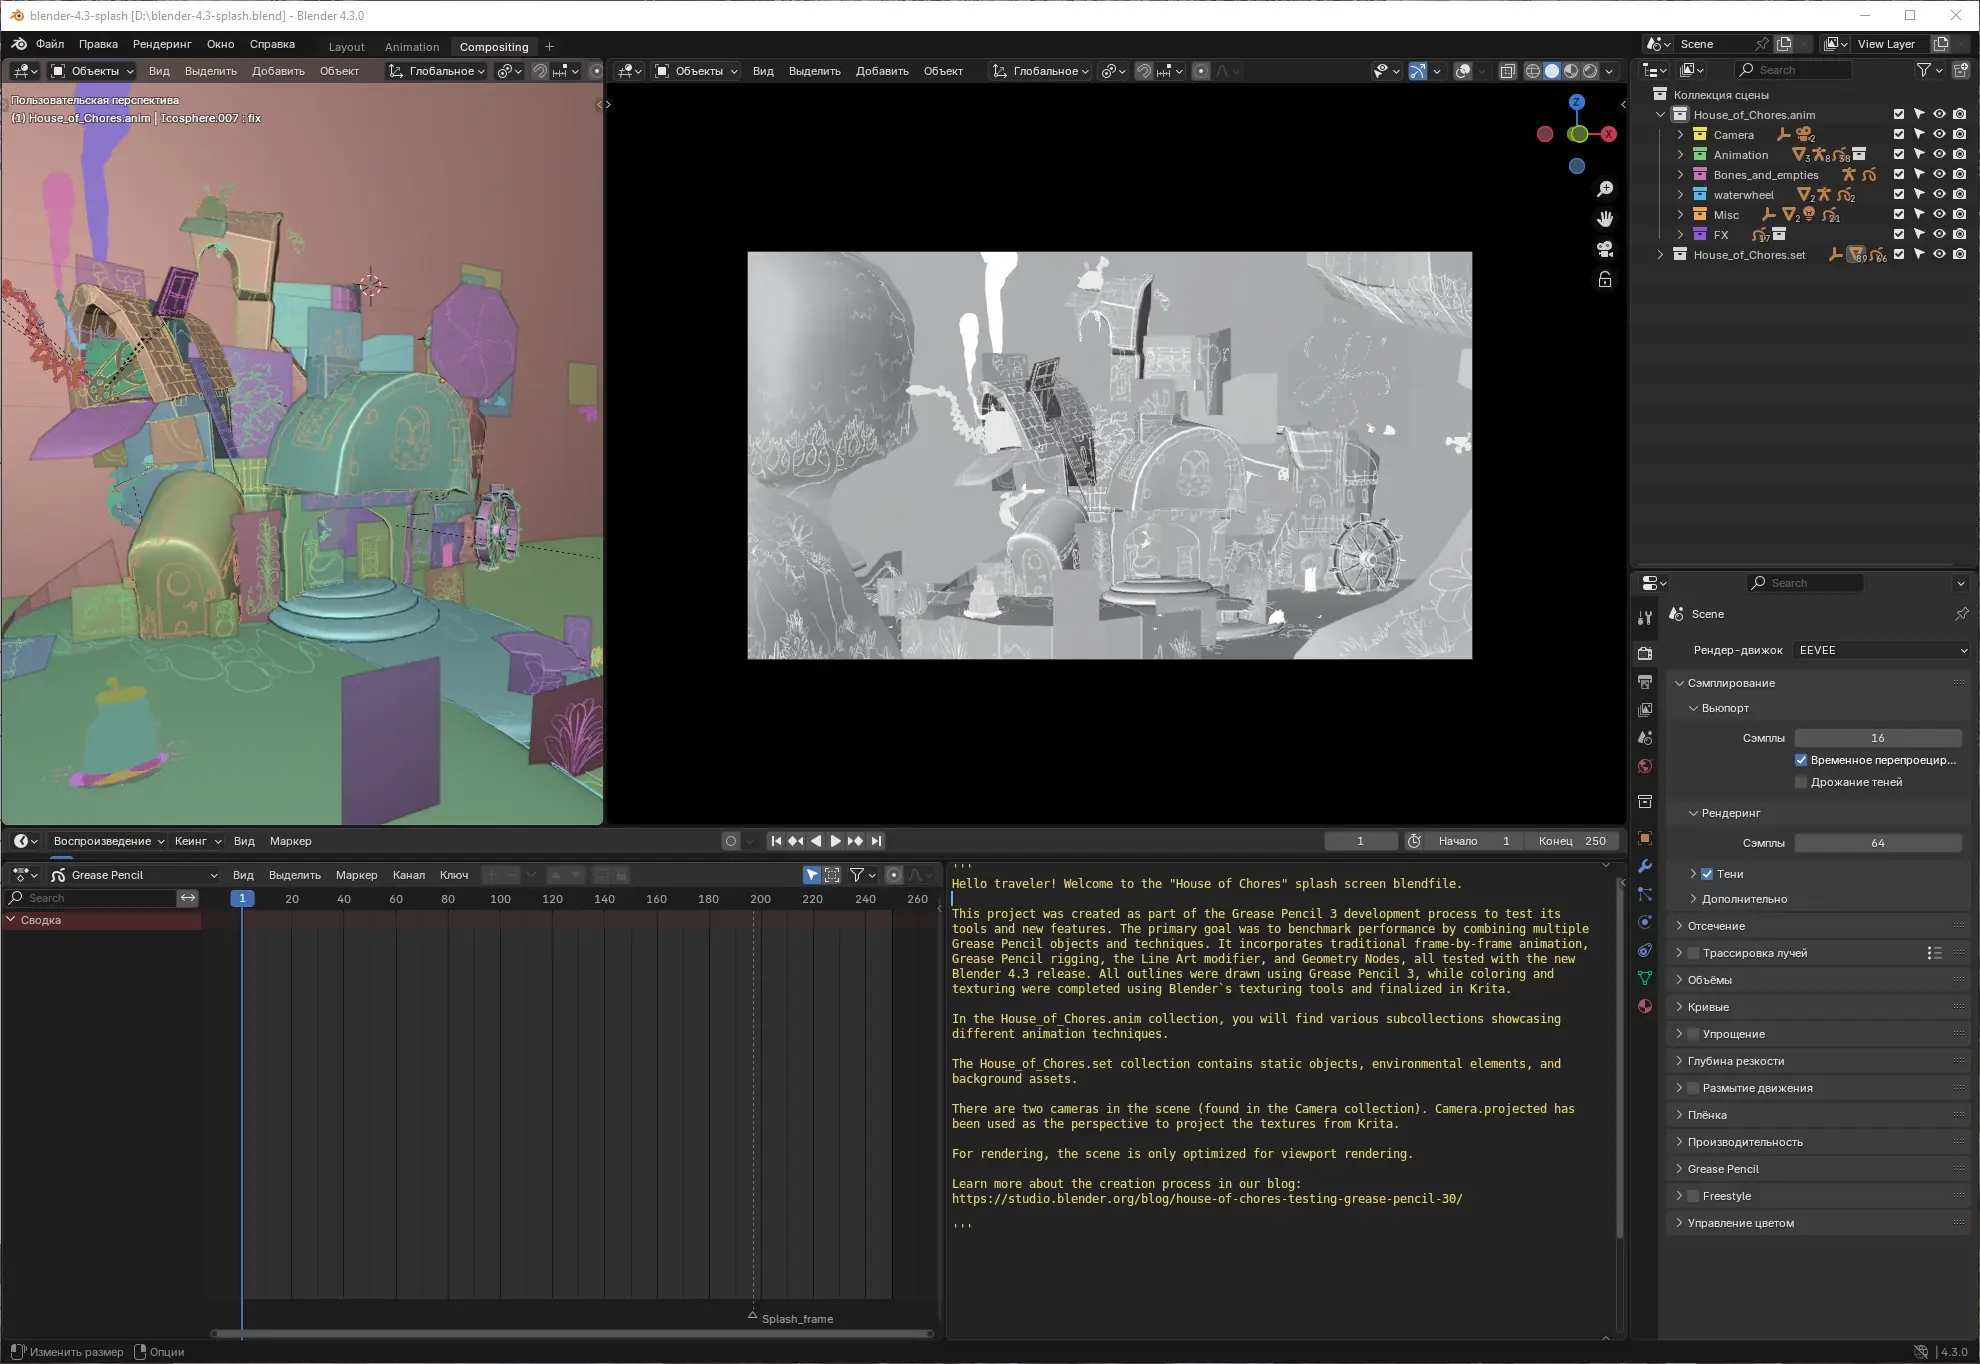The image size is (1980, 1364).
Task: Open the Modifiers wrench properties tab
Action: point(1645,866)
